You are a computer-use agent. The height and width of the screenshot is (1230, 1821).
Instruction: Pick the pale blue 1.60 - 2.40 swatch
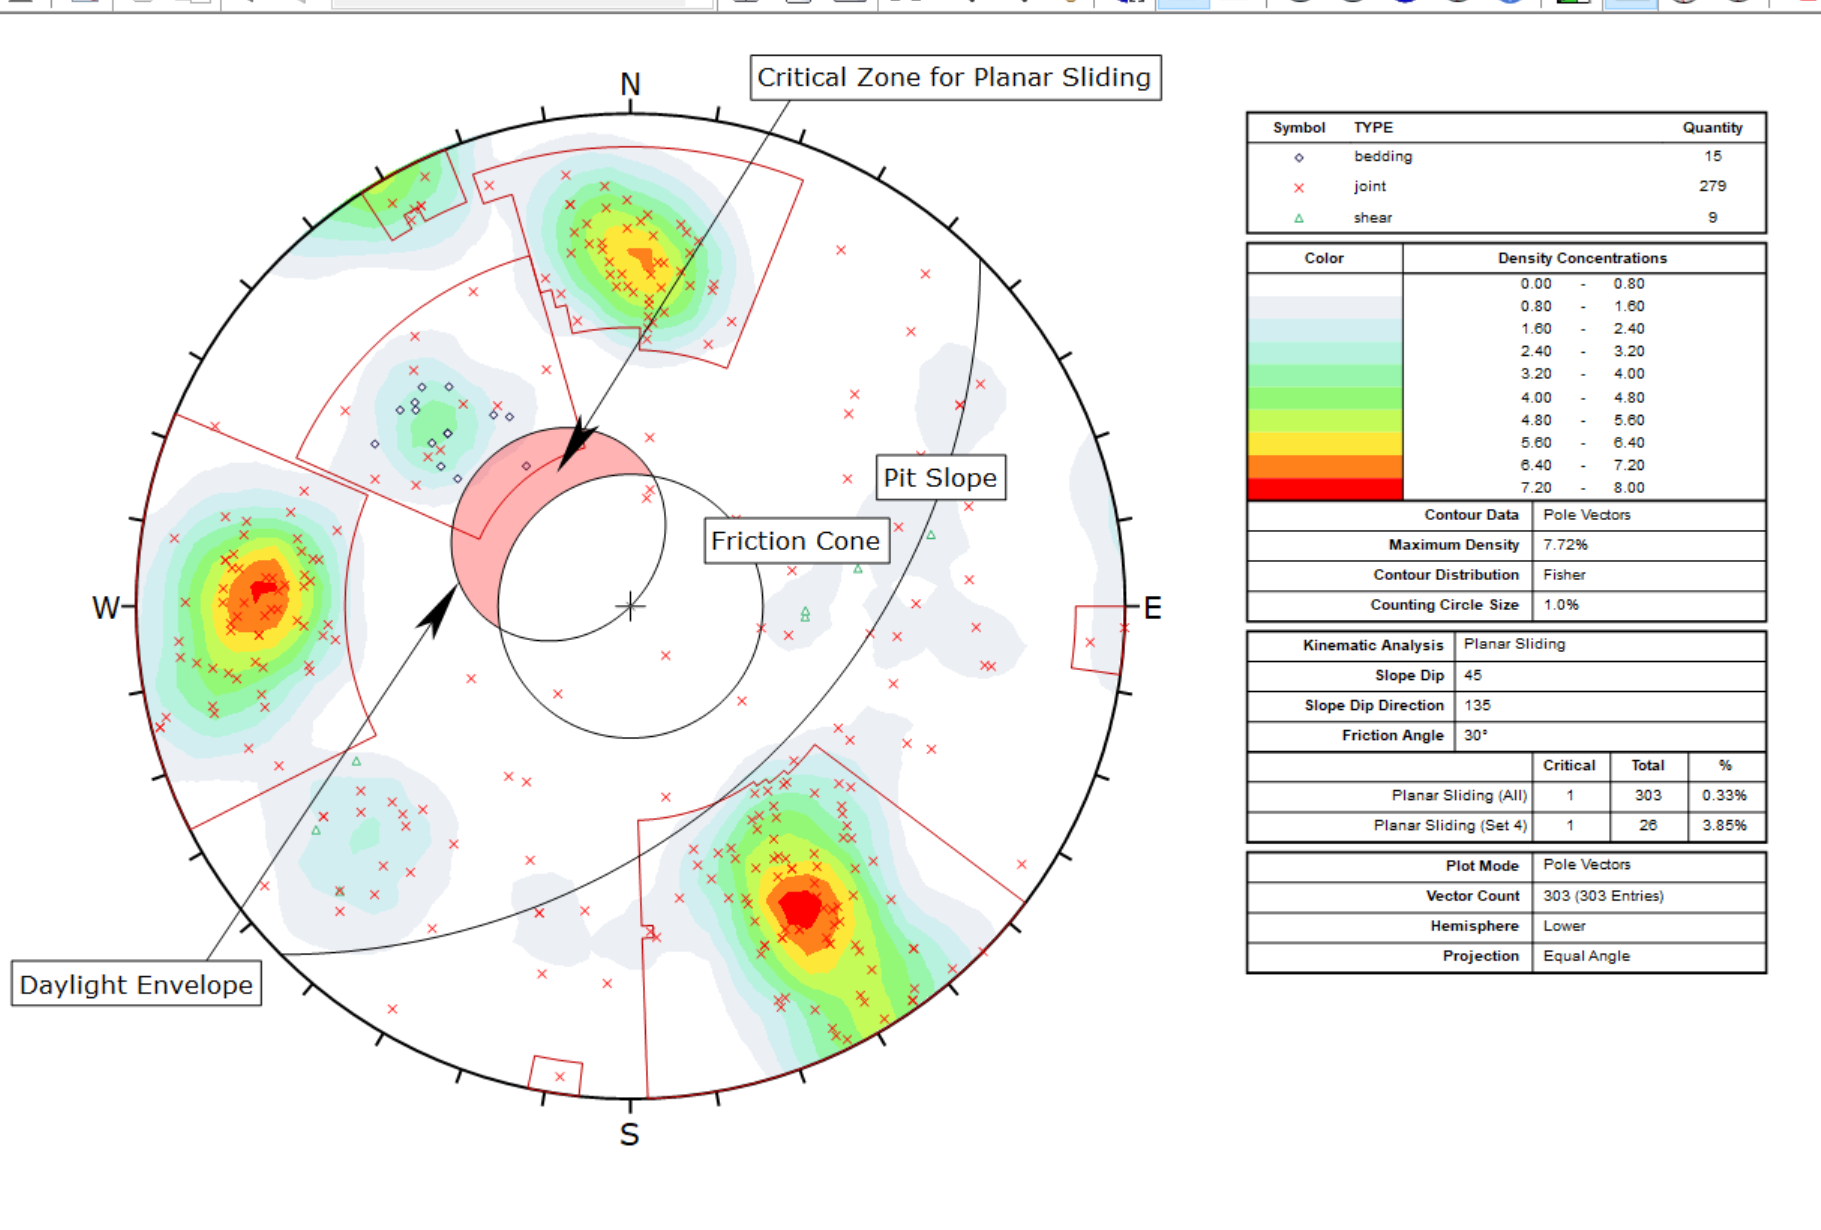point(1324,330)
